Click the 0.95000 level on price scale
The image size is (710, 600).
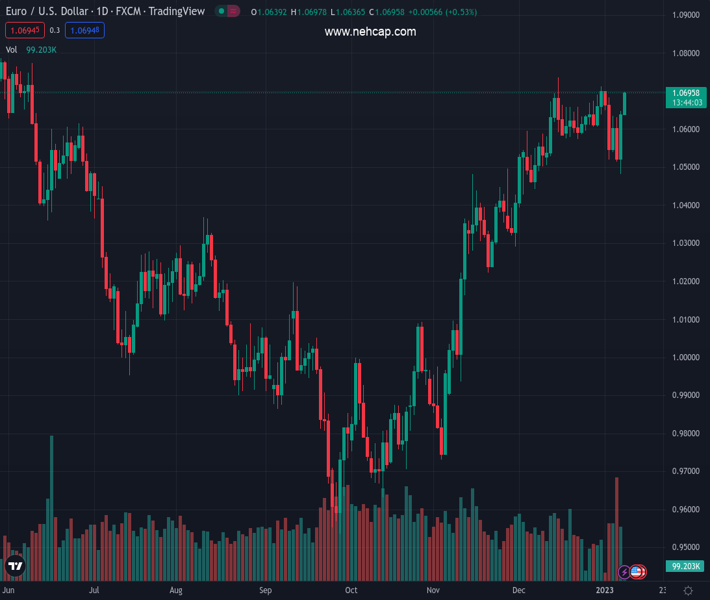(x=685, y=547)
